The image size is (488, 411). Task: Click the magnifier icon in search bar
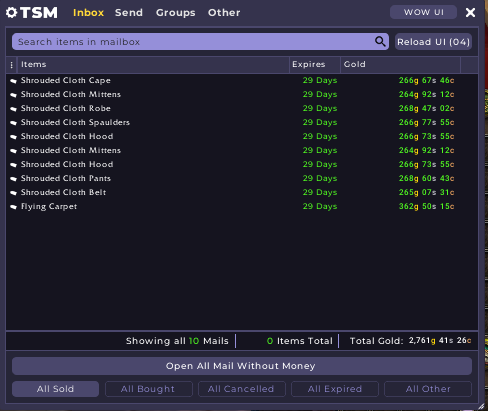tap(380, 42)
